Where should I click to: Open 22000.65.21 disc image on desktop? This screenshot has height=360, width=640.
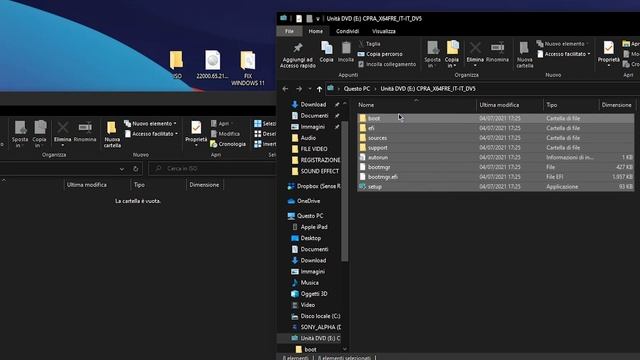point(212,65)
